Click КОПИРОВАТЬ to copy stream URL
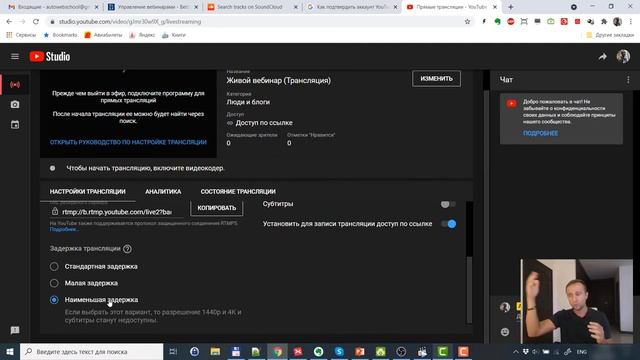 (217, 208)
